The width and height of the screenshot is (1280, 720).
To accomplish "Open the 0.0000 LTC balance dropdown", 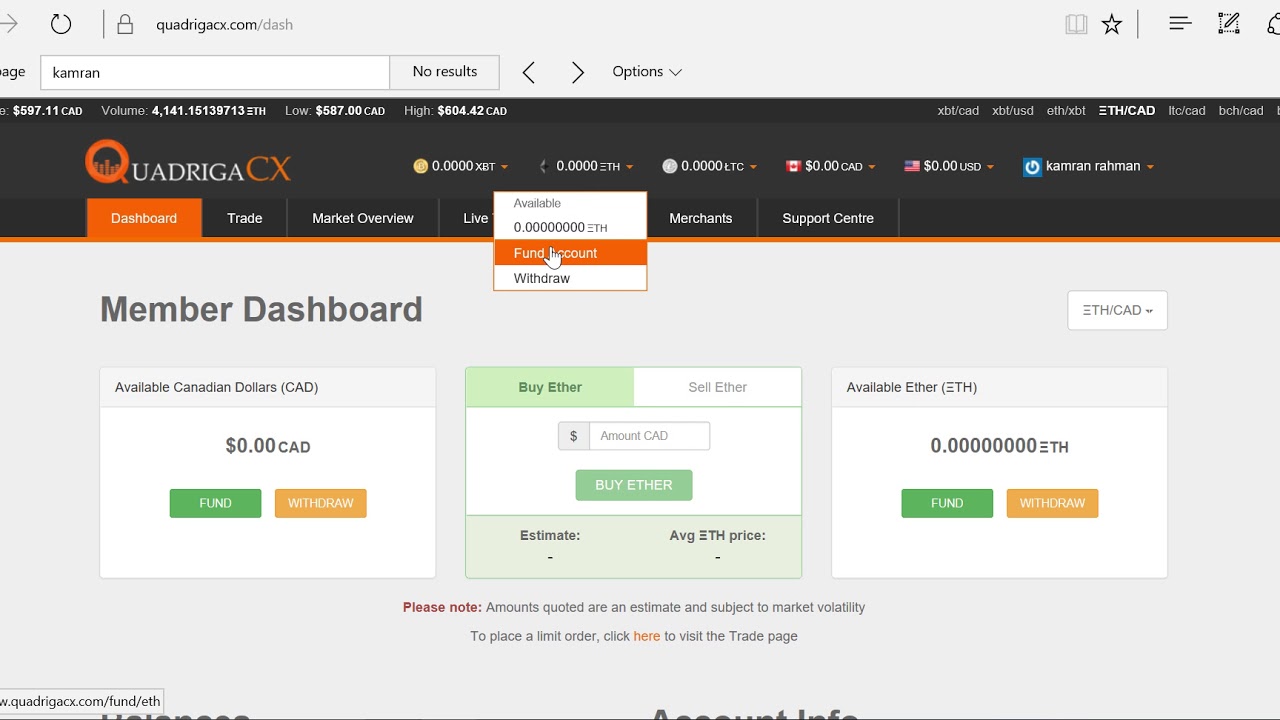I will 710,166.
